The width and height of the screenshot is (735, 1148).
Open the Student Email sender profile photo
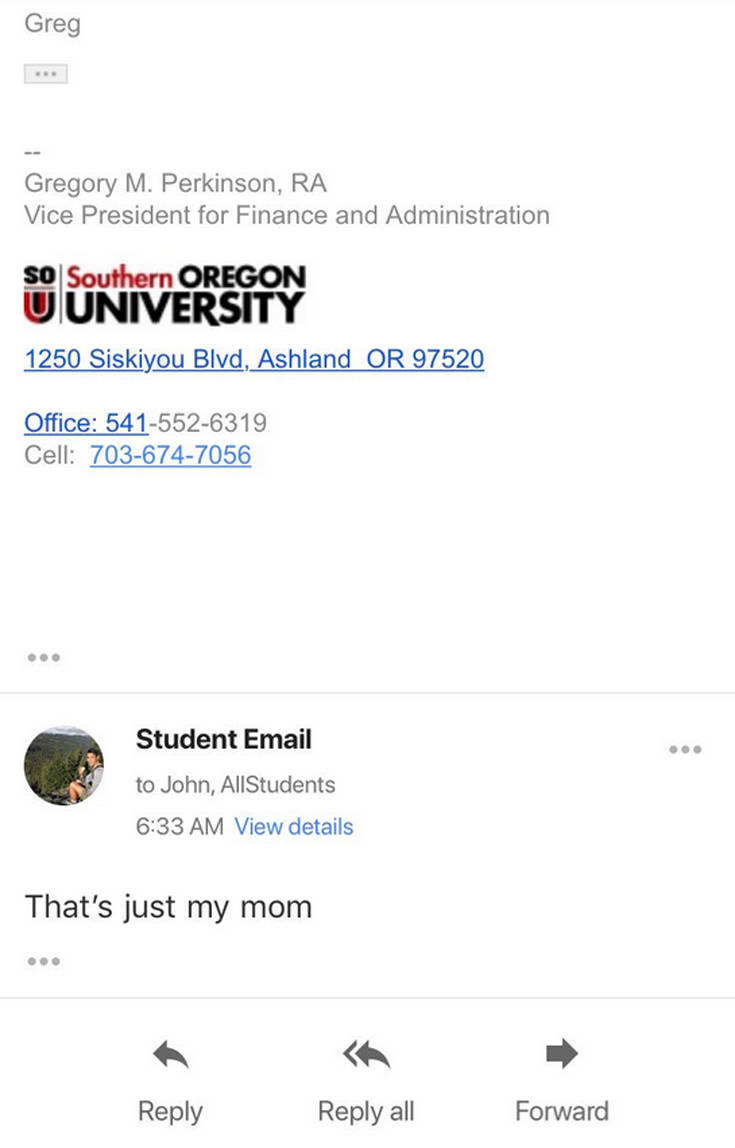pyautogui.click(x=63, y=765)
